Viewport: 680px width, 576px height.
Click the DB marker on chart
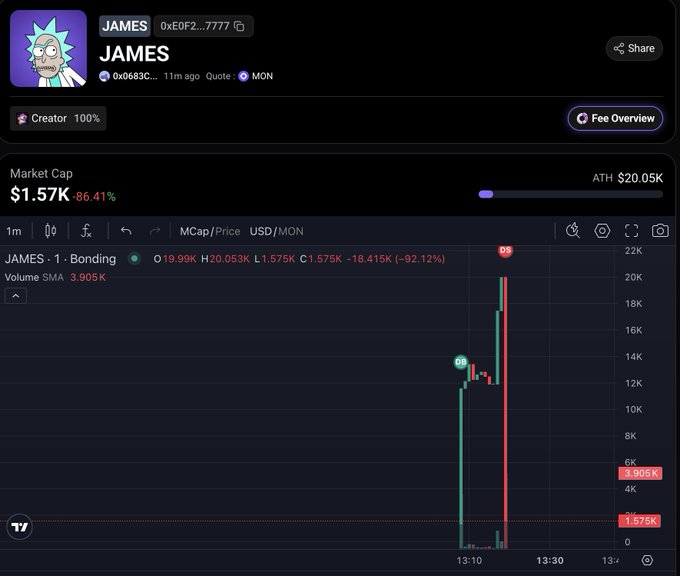(461, 362)
